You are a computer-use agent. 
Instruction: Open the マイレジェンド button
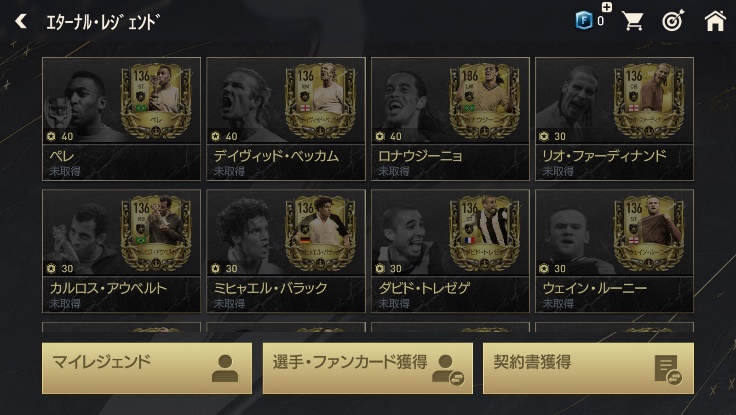tap(147, 368)
